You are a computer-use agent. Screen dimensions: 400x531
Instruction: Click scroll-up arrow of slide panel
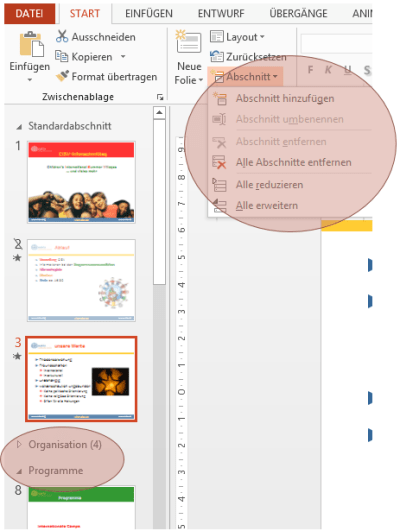click(159, 112)
